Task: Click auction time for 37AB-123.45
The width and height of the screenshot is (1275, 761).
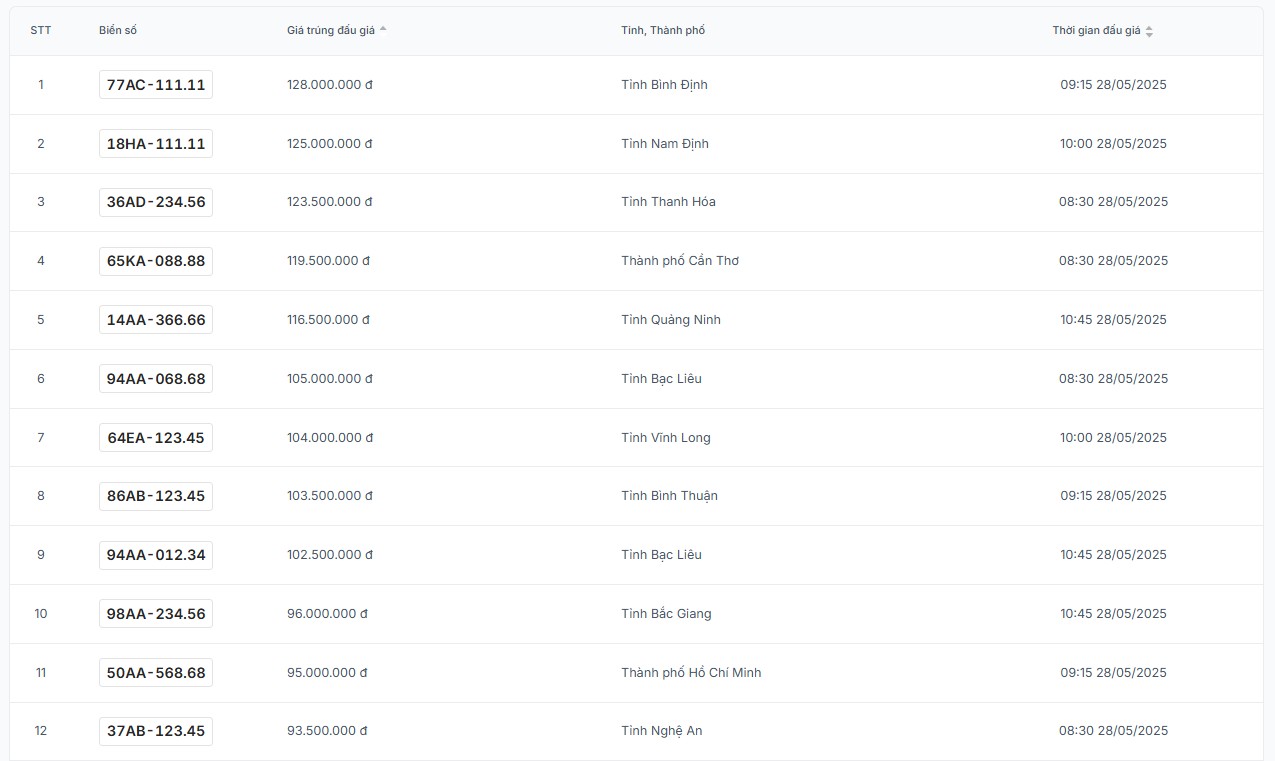Action: [1113, 731]
